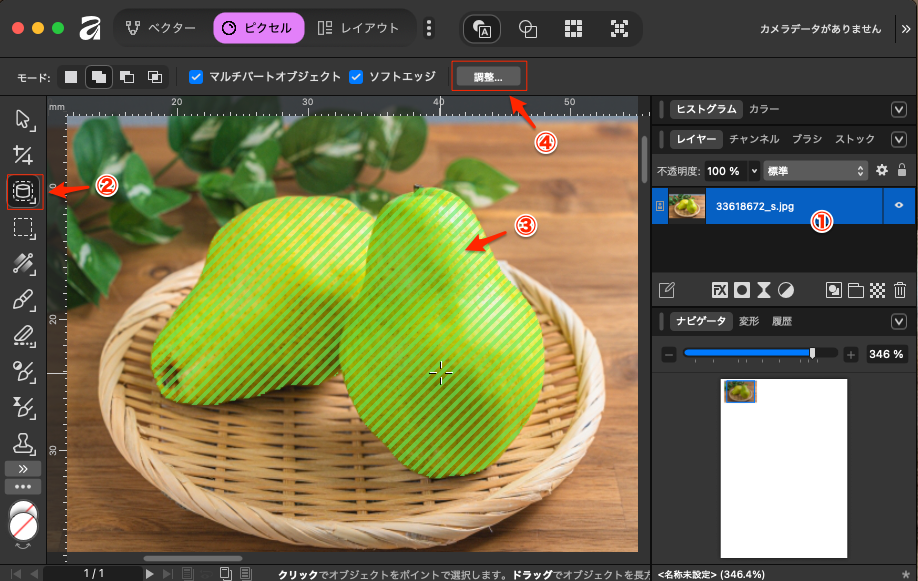The width and height of the screenshot is (918, 581).
Task: Switch to the ベクター studio tab
Action: pyautogui.click(x=162, y=28)
